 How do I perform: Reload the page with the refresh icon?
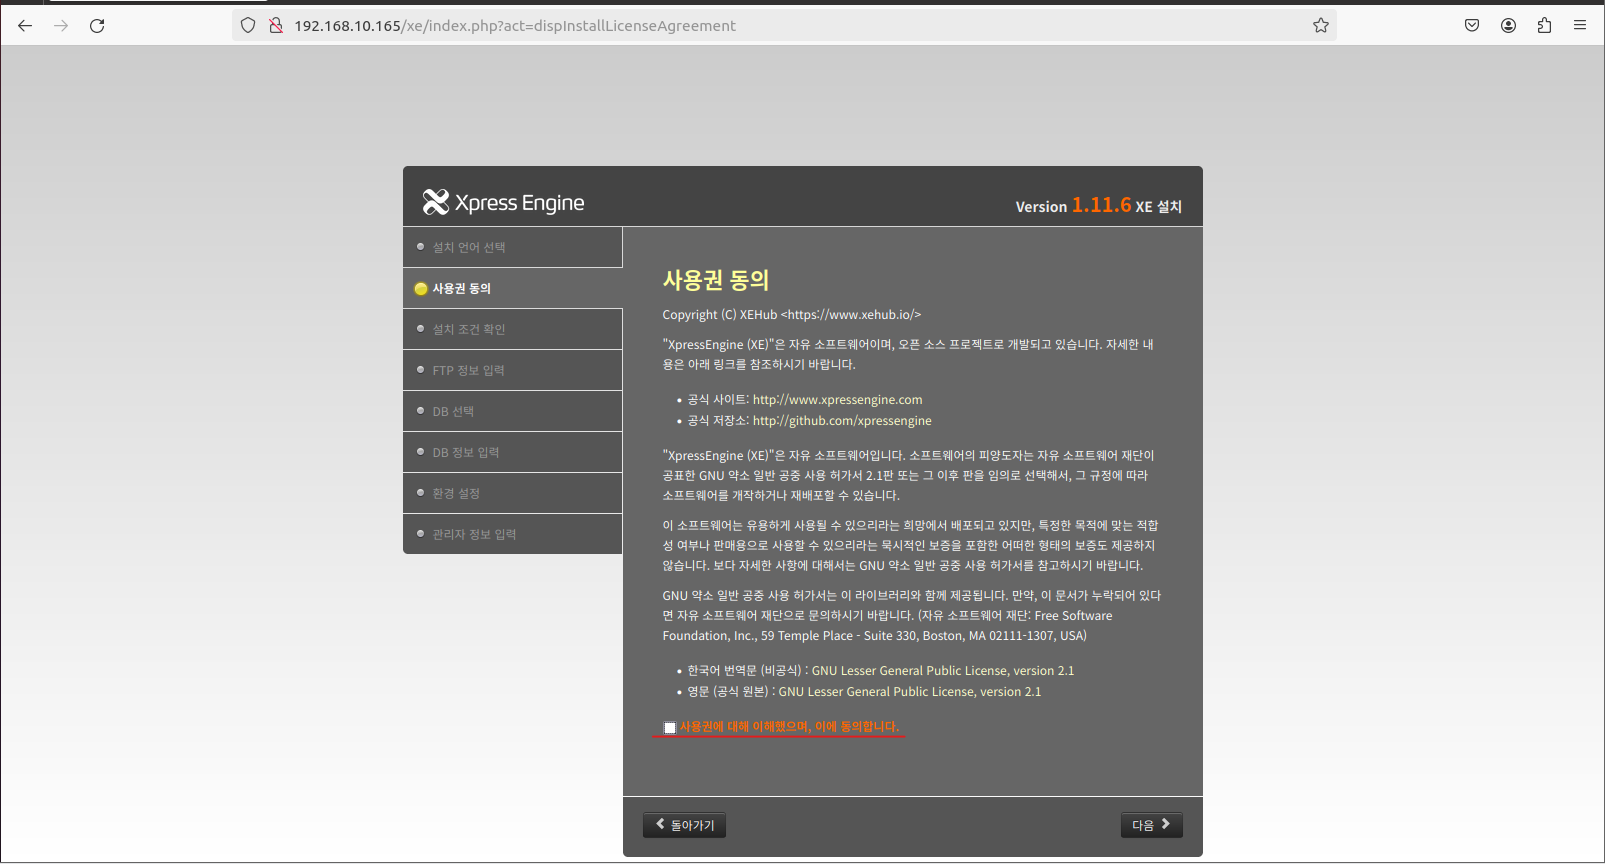coord(97,26)
